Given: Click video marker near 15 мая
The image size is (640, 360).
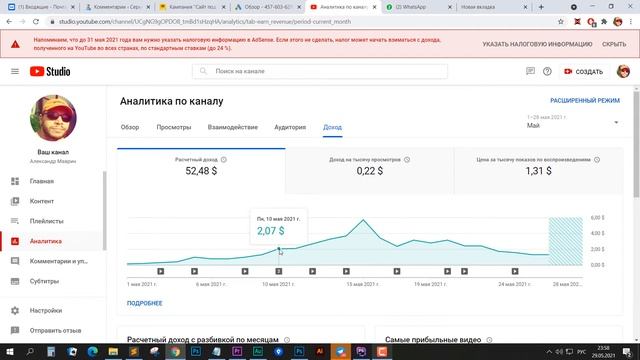Looking at the screenshot, I should 346,271.
